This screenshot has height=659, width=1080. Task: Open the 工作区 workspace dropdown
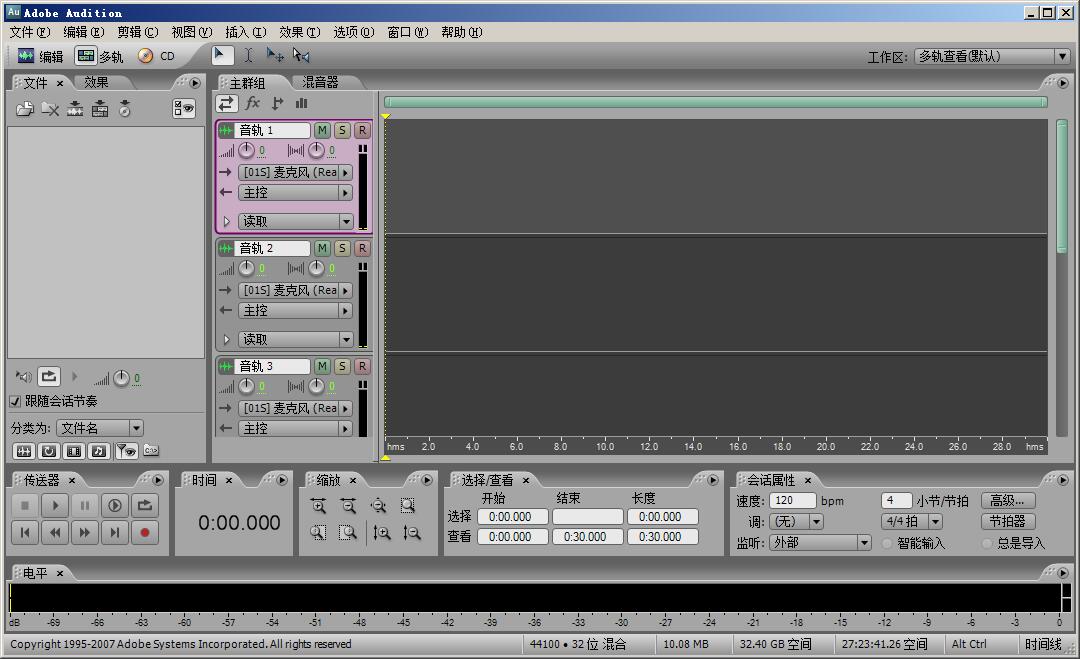(992, 56)
